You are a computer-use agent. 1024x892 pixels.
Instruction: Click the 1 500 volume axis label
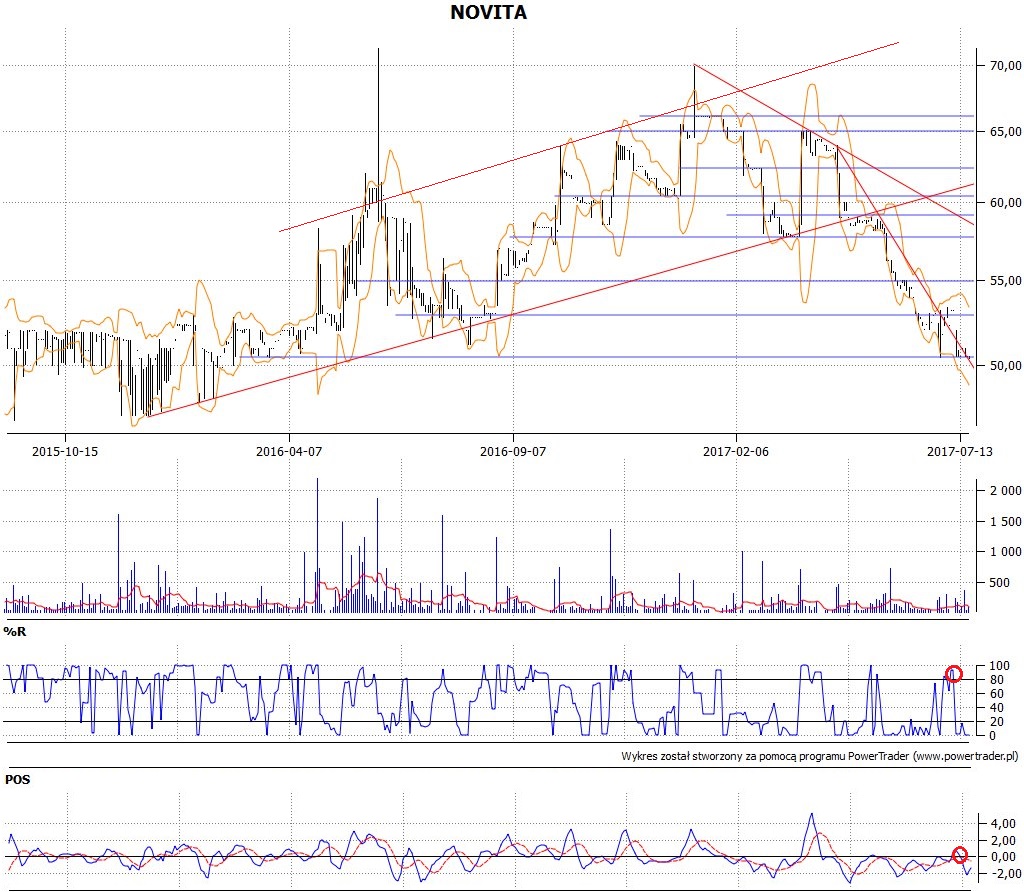point(1006,521)
